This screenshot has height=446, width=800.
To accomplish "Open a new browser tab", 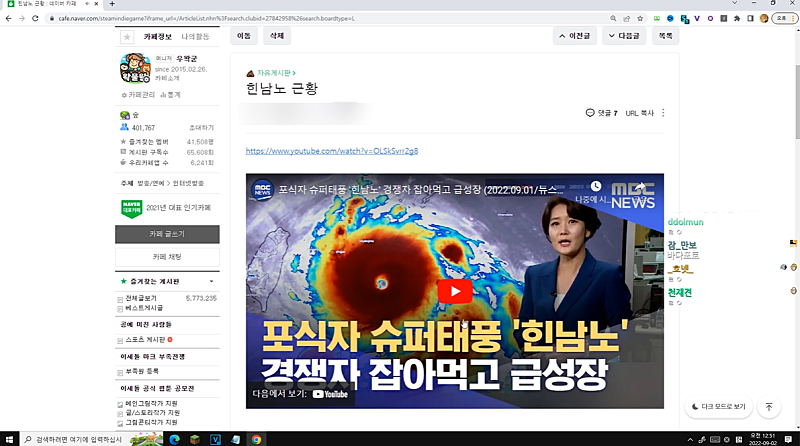I will click(x=112, y=4).
